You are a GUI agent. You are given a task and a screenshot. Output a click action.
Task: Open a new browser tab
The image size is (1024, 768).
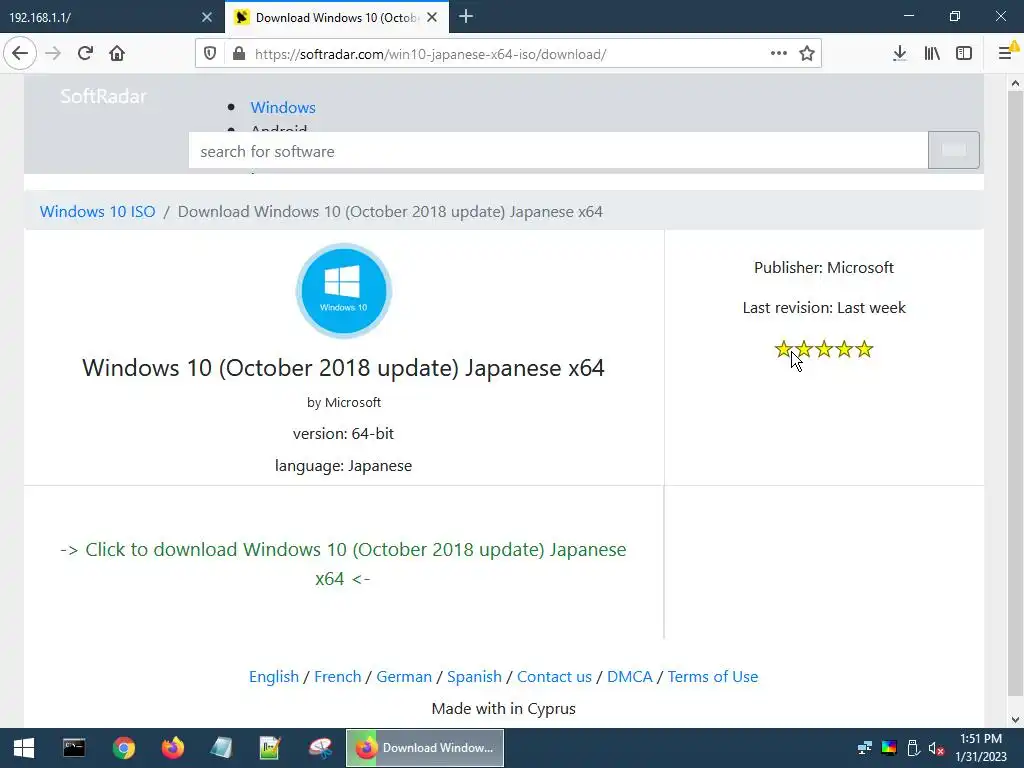466,17
